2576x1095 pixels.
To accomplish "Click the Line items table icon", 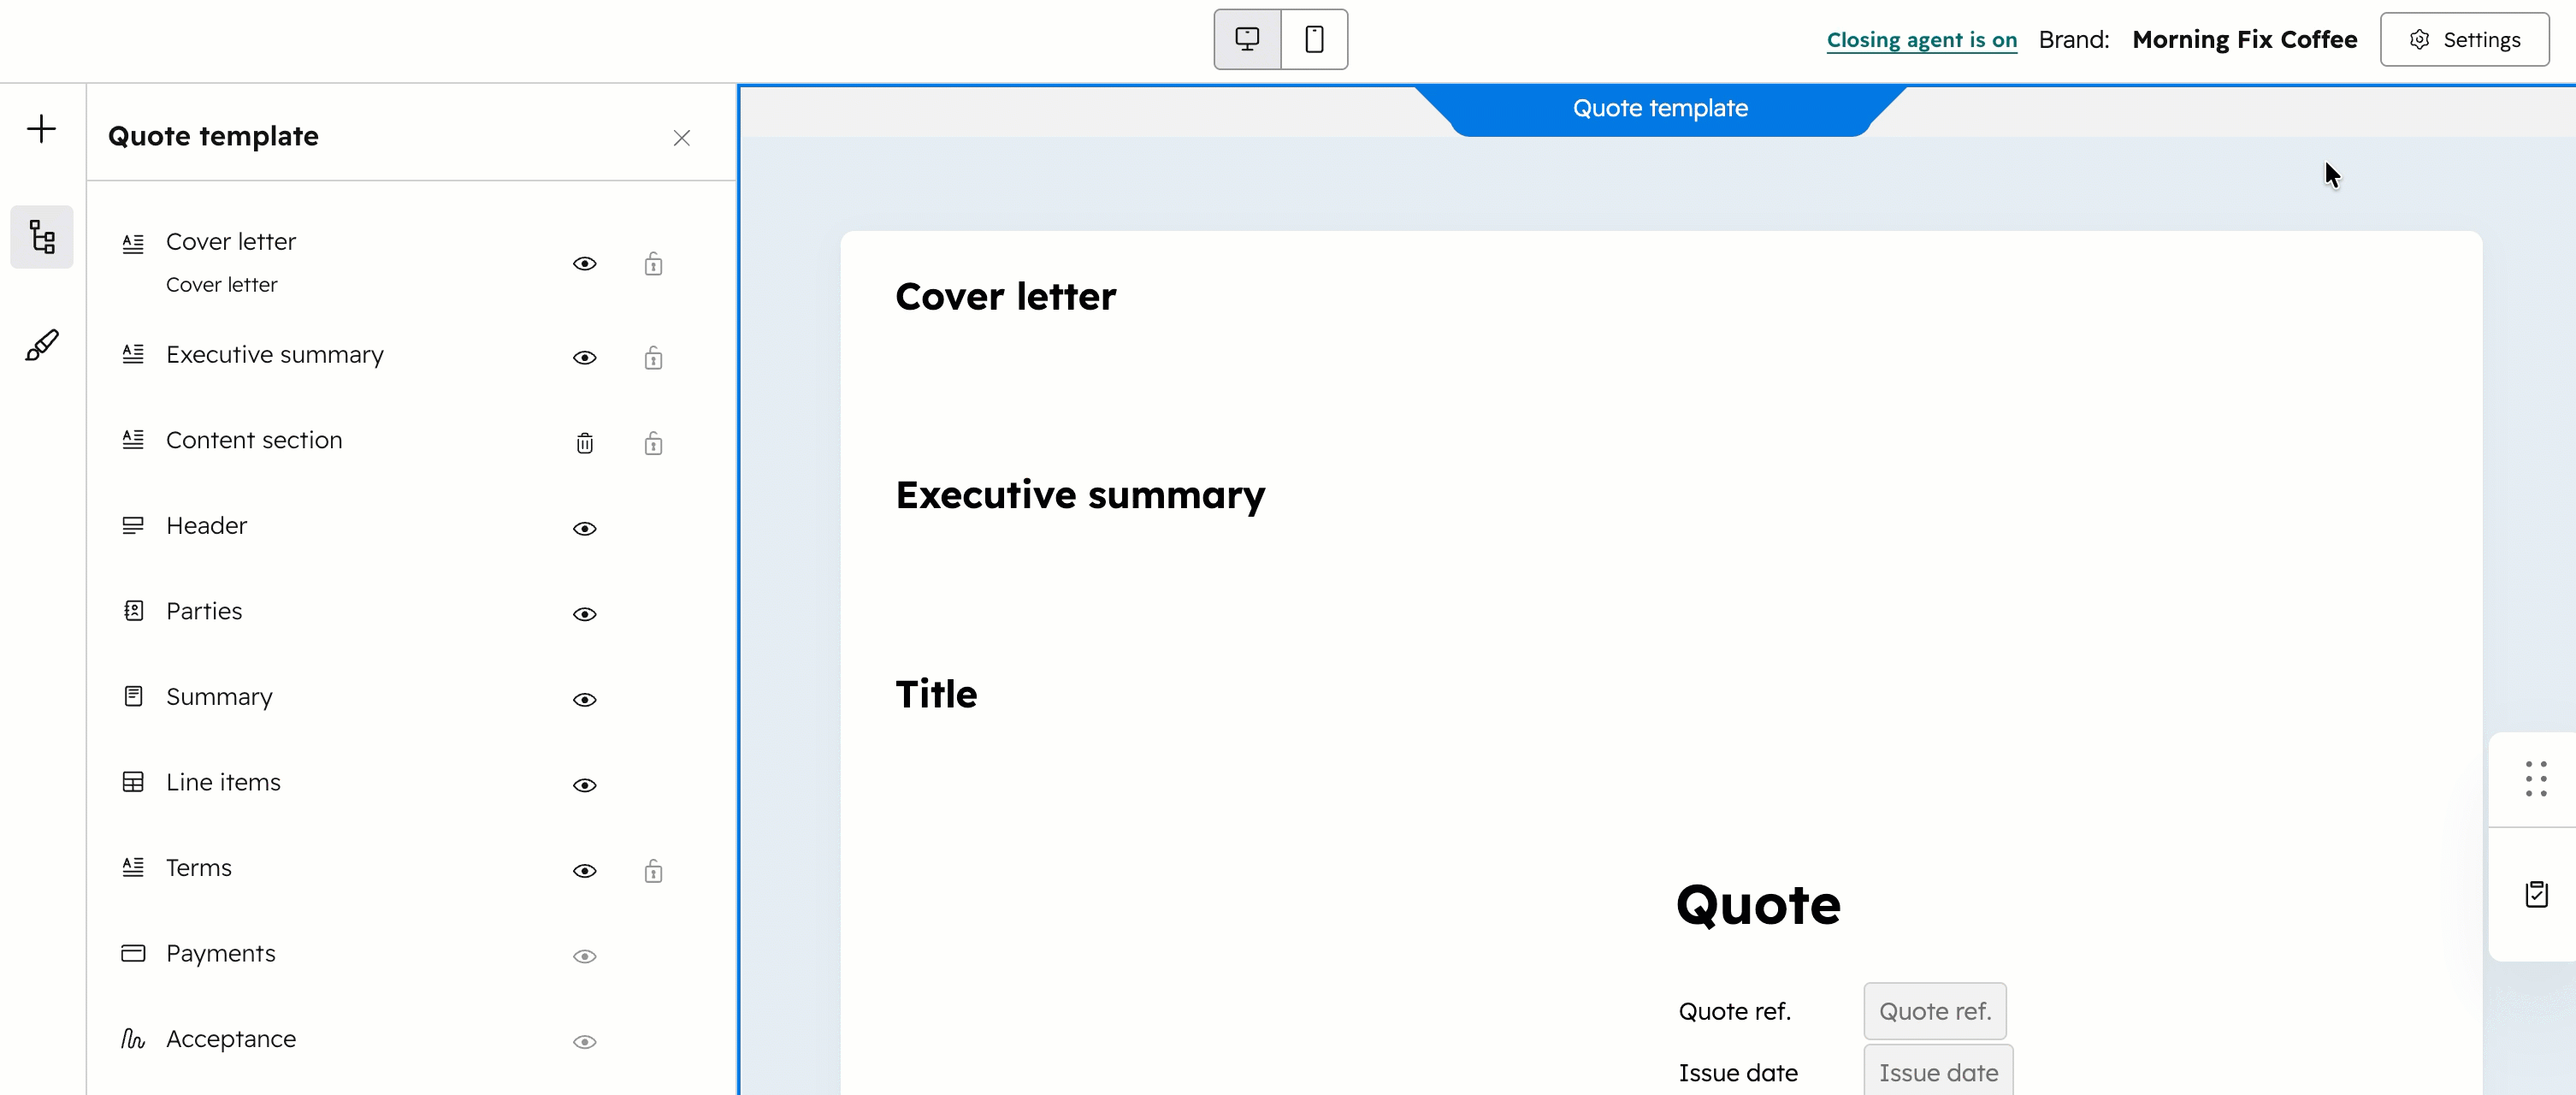I will pos(133,782).
